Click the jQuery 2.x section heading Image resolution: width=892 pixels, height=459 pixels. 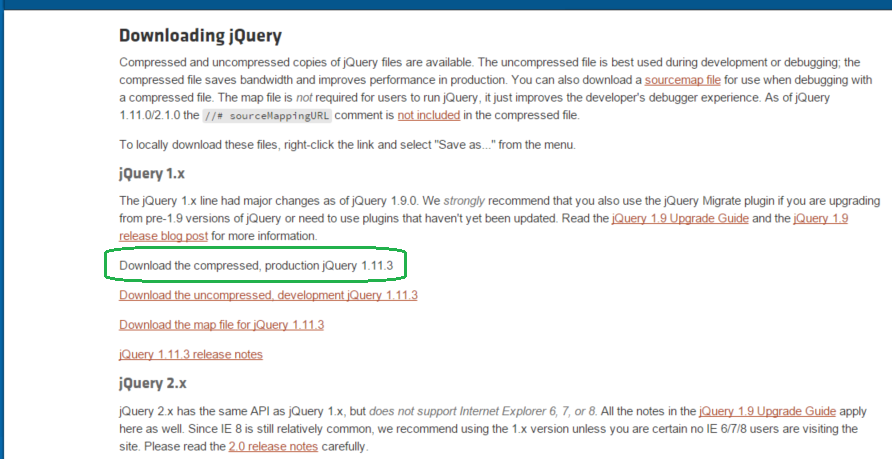click(152, 383)
